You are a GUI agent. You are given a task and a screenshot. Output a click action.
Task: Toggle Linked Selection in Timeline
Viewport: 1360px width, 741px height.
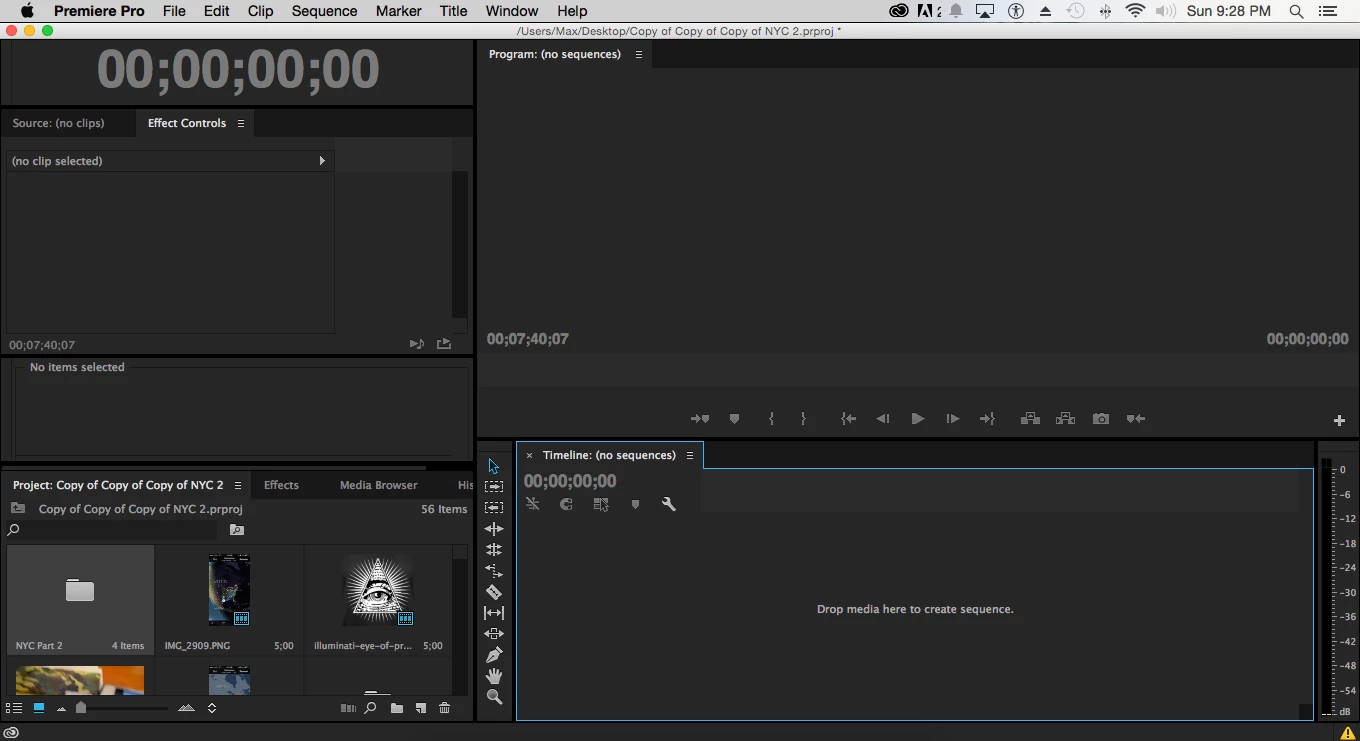pyautogui.click(x=600, y=505)
